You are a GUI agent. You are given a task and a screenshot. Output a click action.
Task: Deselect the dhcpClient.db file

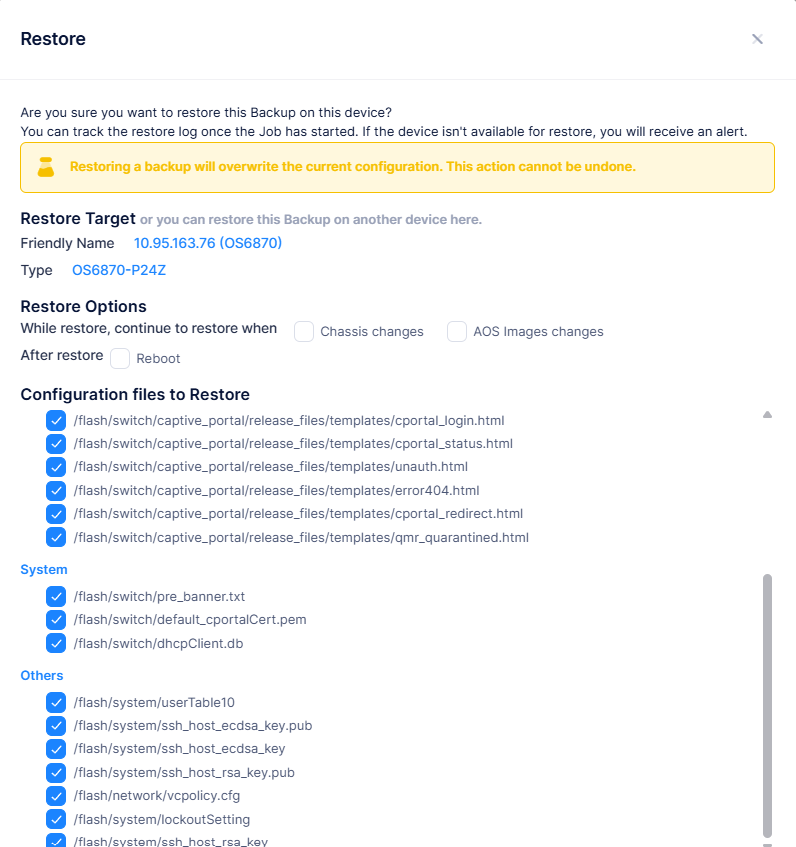click(56, 643)
